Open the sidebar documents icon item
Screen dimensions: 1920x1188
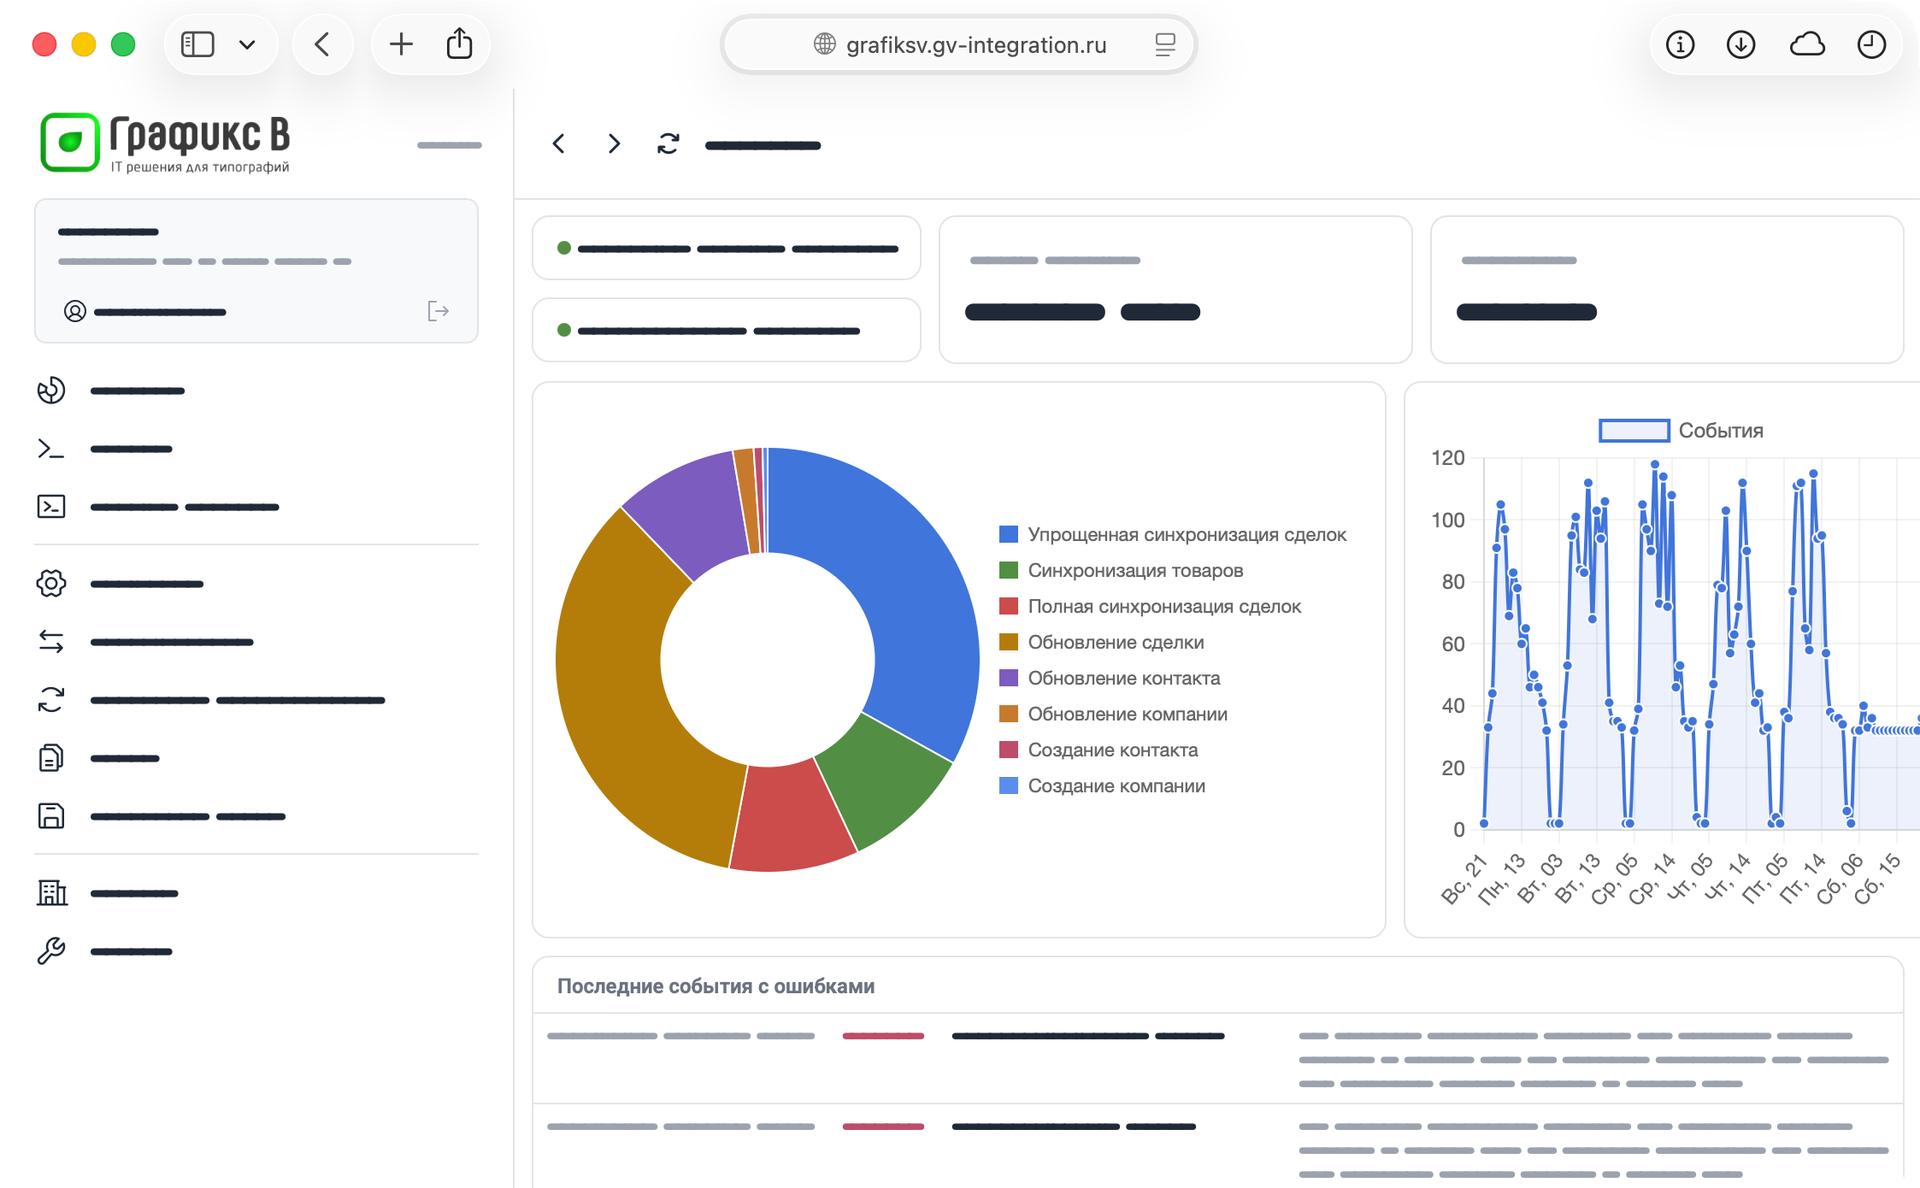coord(51,758)
